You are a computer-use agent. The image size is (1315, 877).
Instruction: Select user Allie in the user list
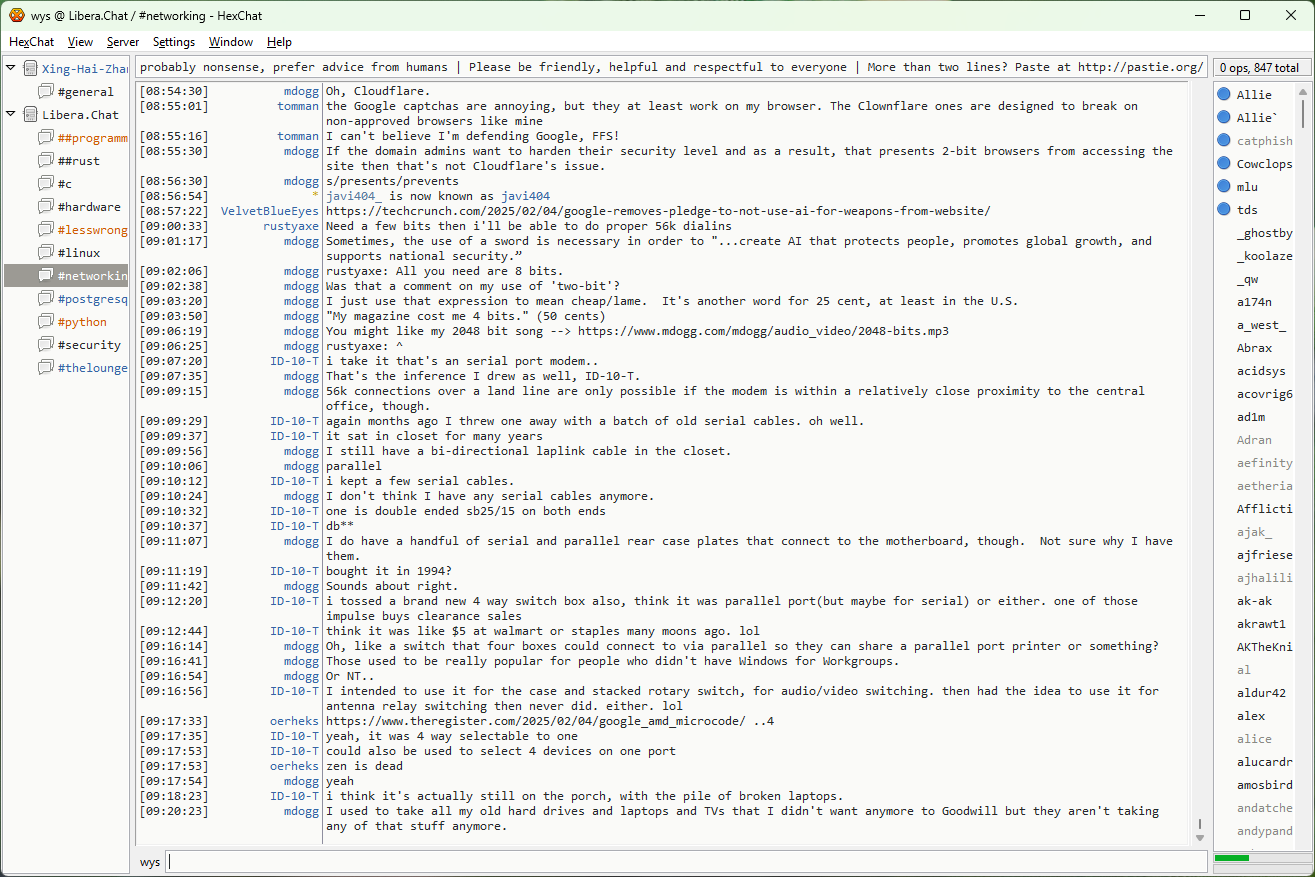click(x=1254, y=95)
